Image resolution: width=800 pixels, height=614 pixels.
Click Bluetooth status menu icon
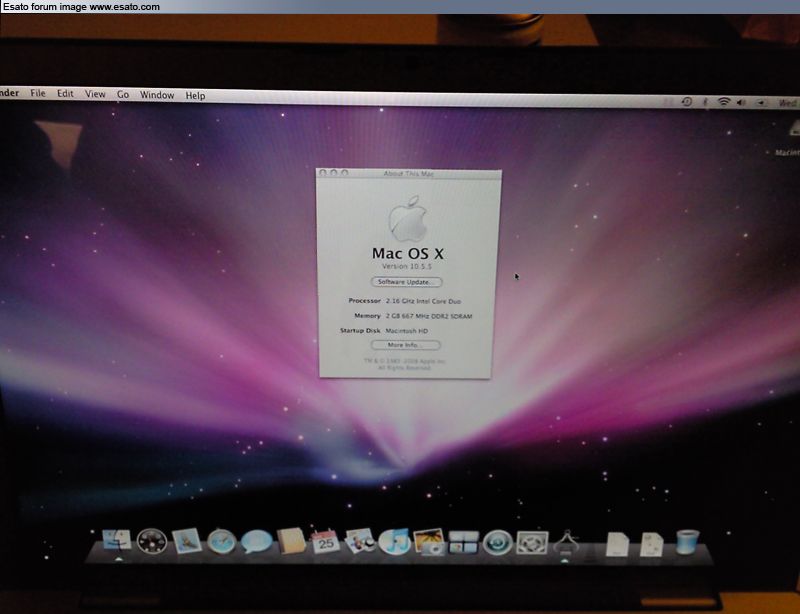tap(706, 102)
